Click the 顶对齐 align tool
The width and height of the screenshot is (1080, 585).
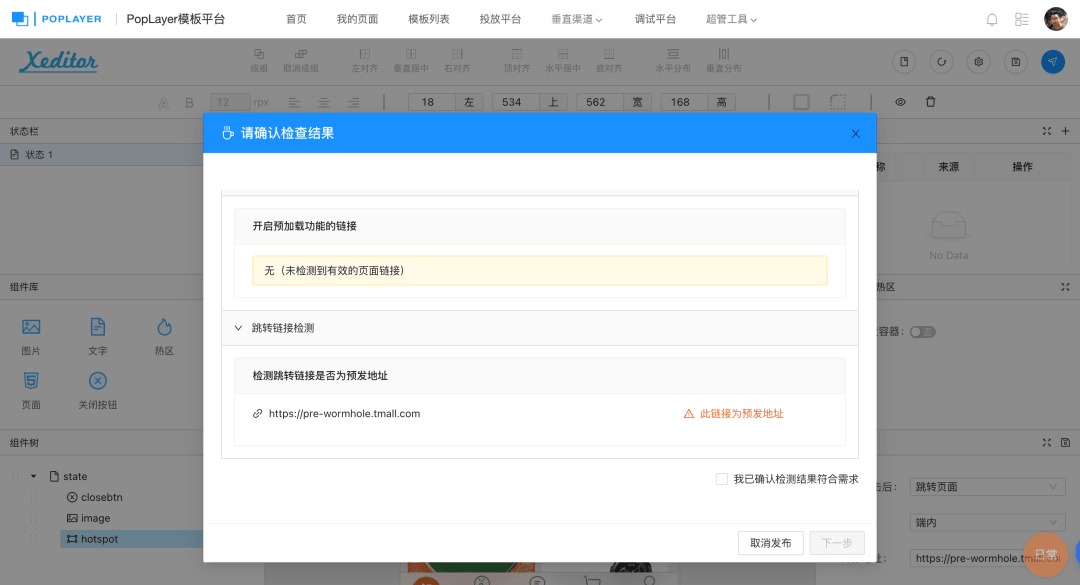coord(517,61)
